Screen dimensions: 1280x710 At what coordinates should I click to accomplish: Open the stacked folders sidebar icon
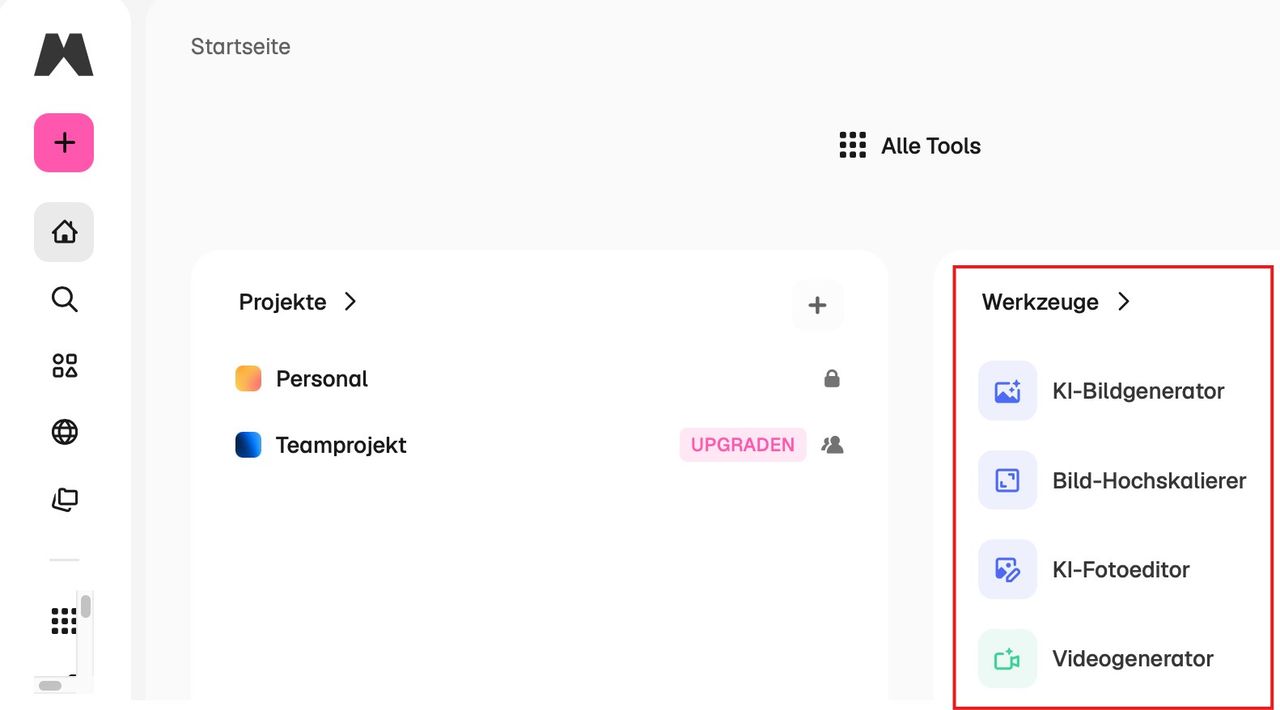point(64,499)
